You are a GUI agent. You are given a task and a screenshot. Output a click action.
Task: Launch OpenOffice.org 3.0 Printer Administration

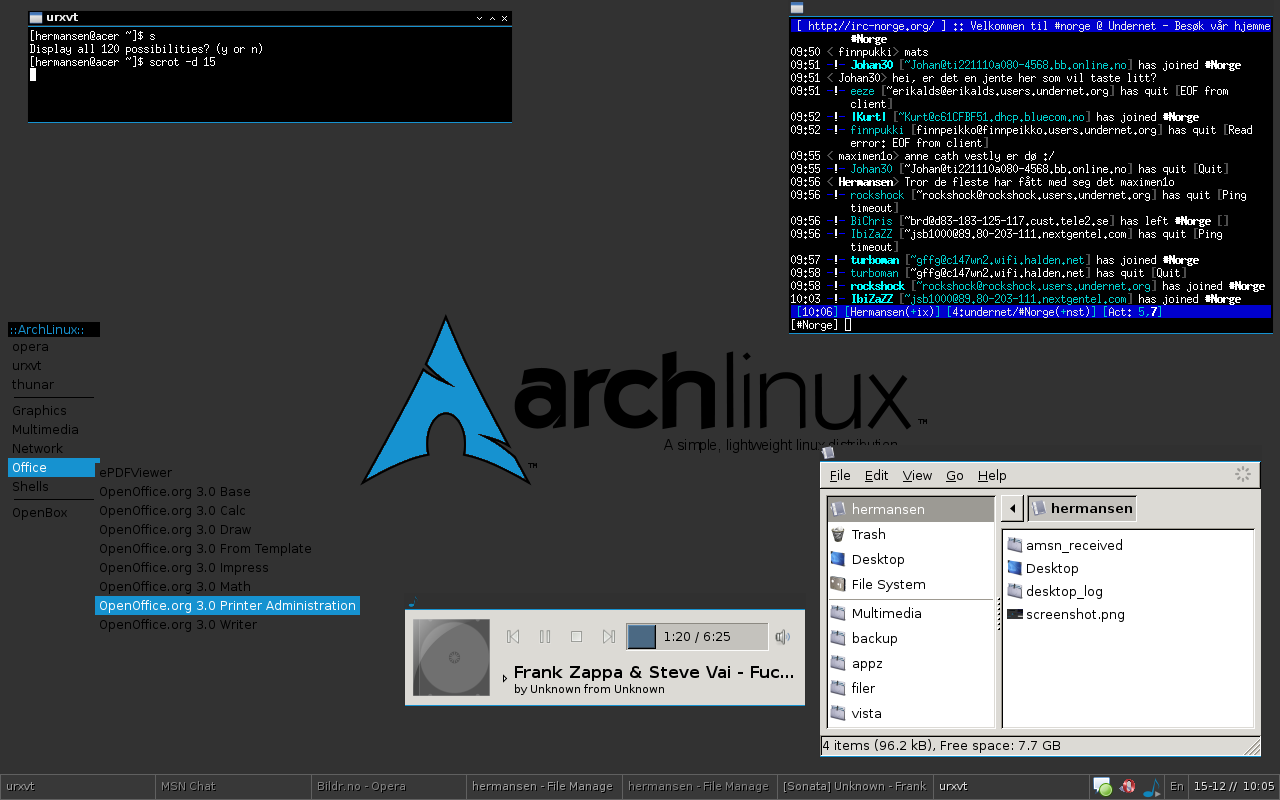click(x=227, y=606)
